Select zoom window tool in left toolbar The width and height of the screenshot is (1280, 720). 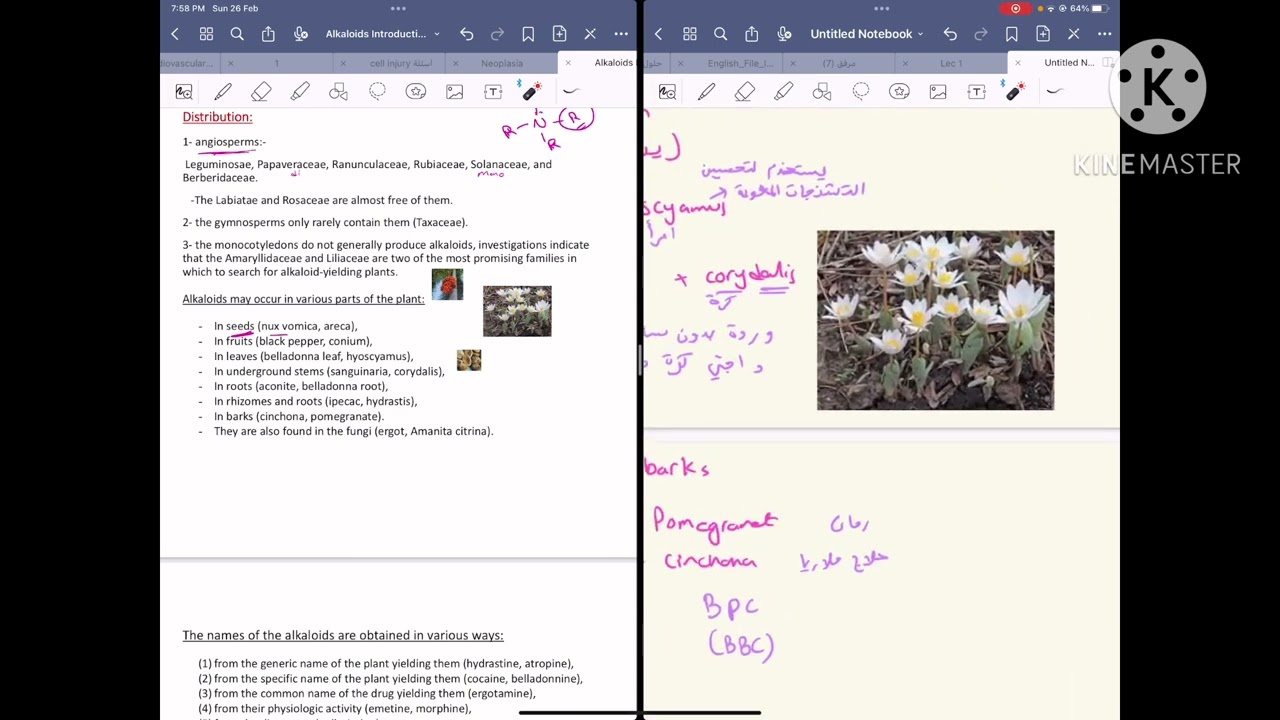click(184, 92)
